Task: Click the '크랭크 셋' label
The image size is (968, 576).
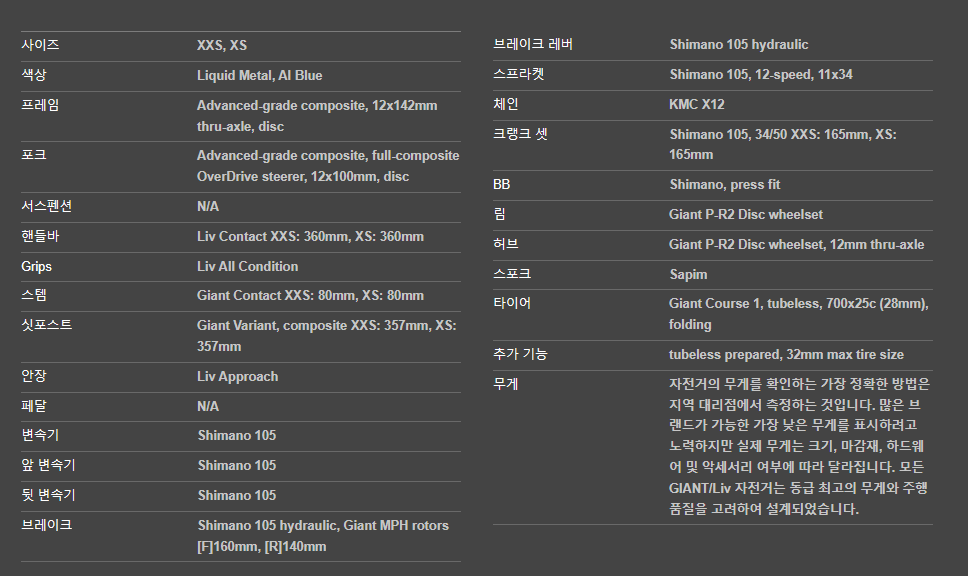Action: point(520,134)
